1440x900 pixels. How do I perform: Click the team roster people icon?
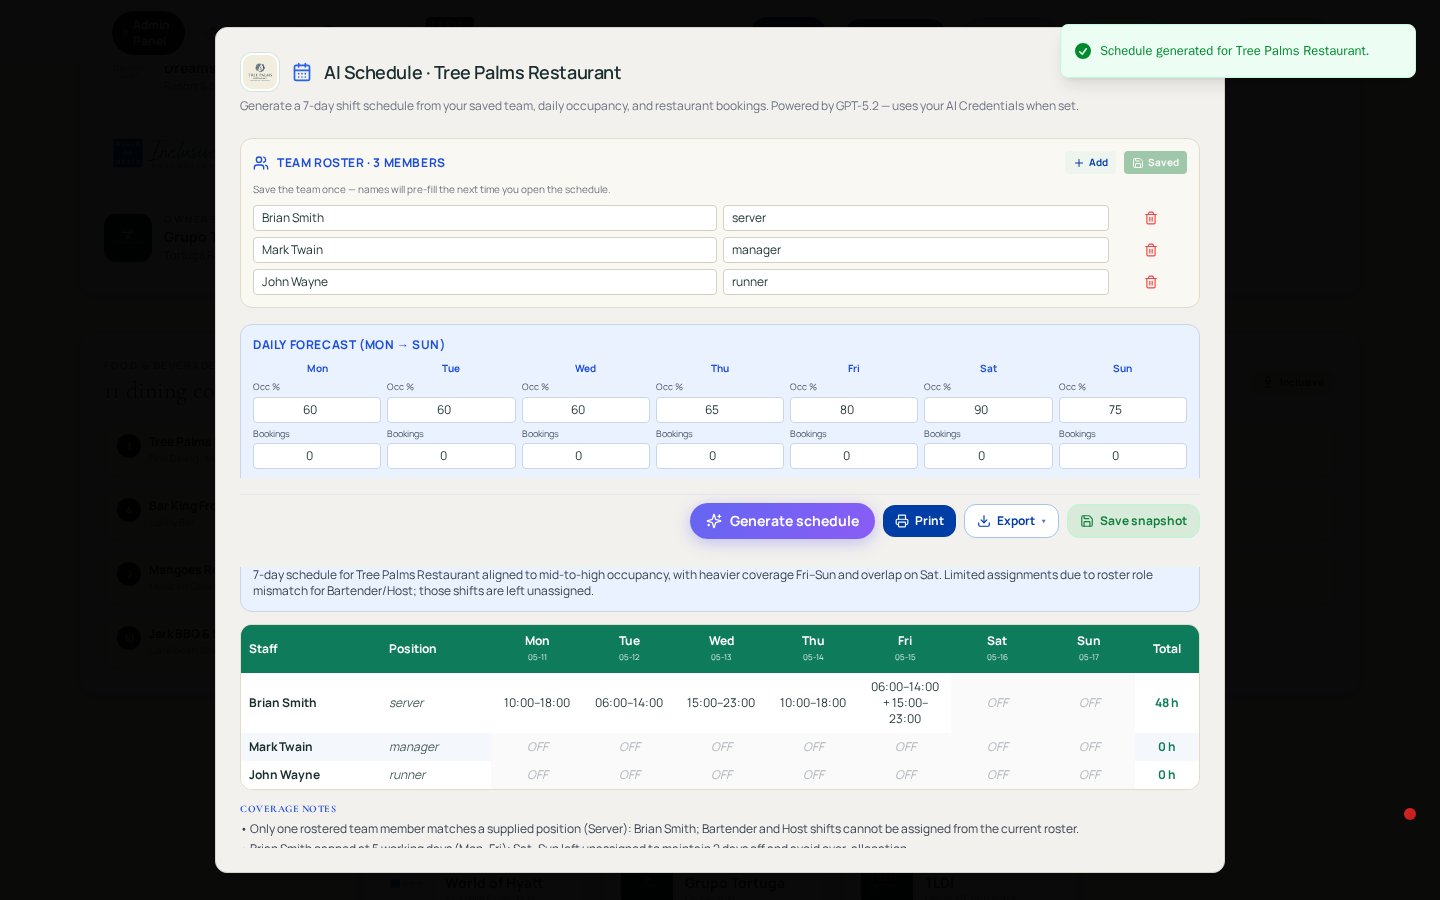coord(261,163)
